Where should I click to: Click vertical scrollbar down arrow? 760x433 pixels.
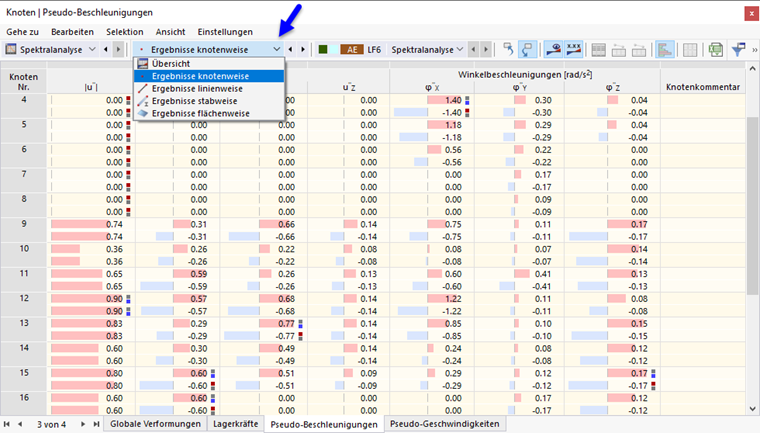pyautogui.click(x=752, y=409)
